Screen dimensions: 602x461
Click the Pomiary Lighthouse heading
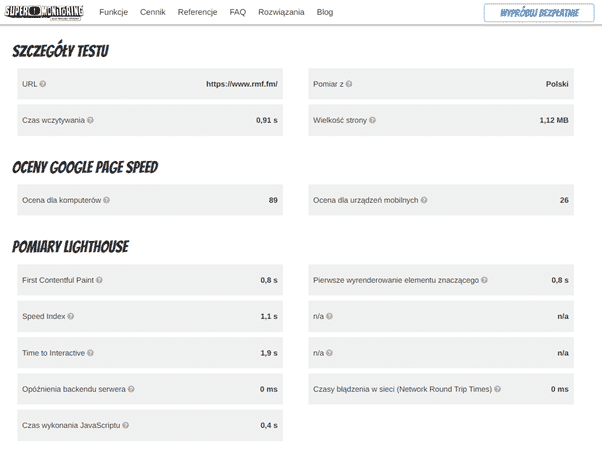pos(71,246)
